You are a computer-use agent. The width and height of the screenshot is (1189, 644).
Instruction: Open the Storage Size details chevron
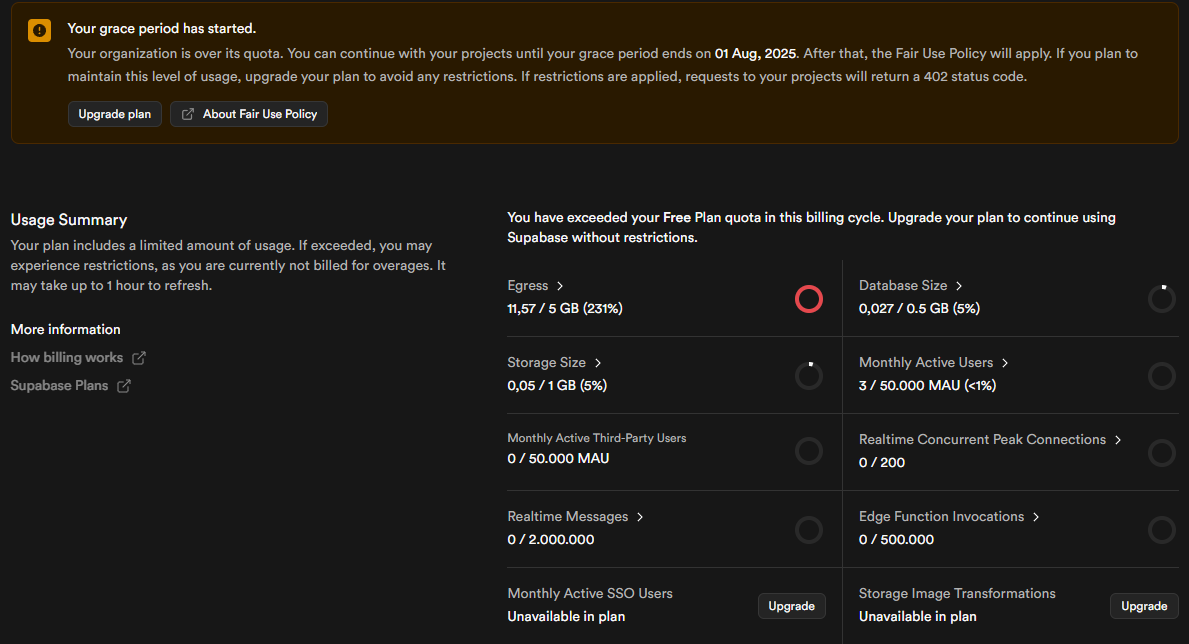pos(598,363)
